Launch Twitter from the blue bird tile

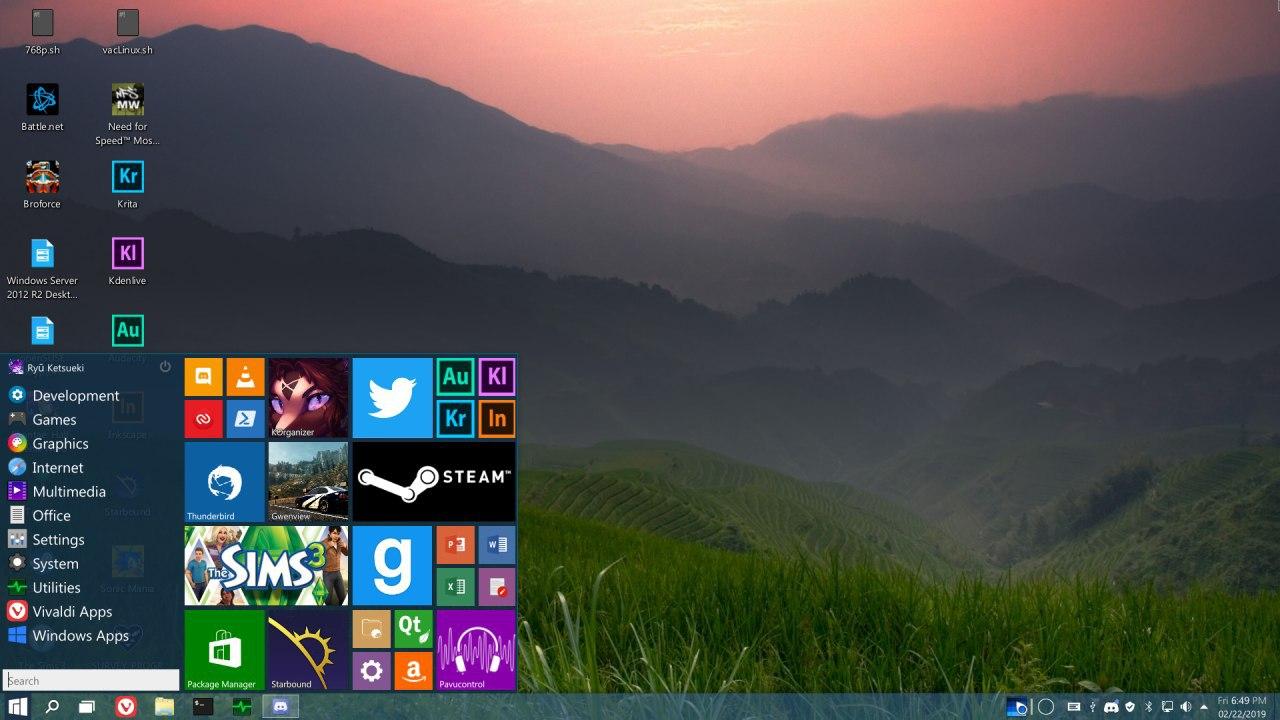[392, 398]
